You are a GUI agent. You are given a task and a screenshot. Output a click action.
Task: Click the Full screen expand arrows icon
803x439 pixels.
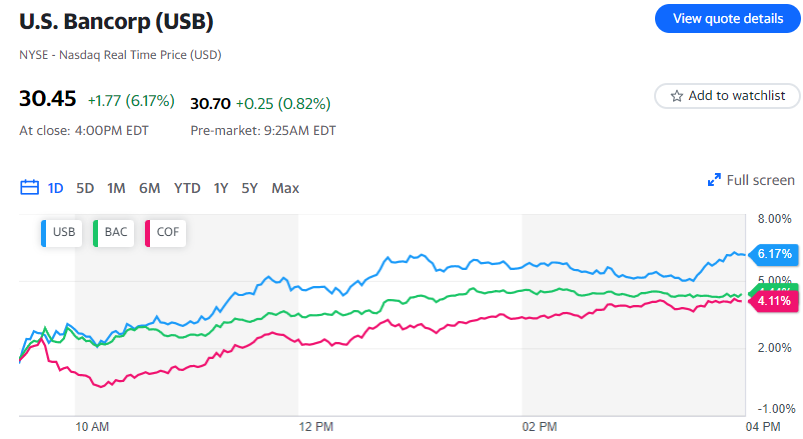714,180
